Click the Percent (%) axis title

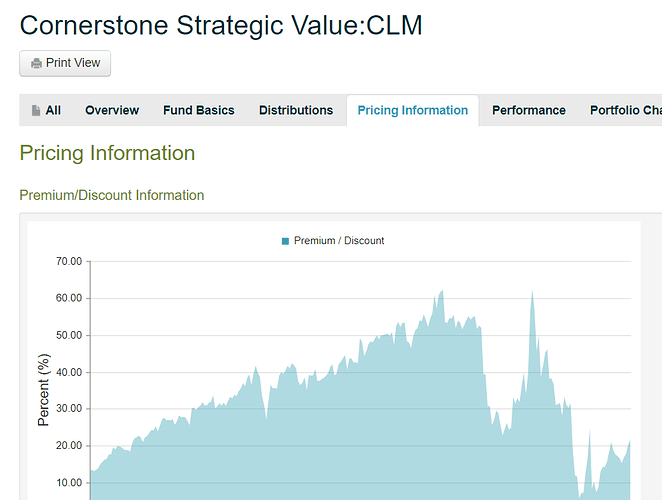click(x=43, y=390)
